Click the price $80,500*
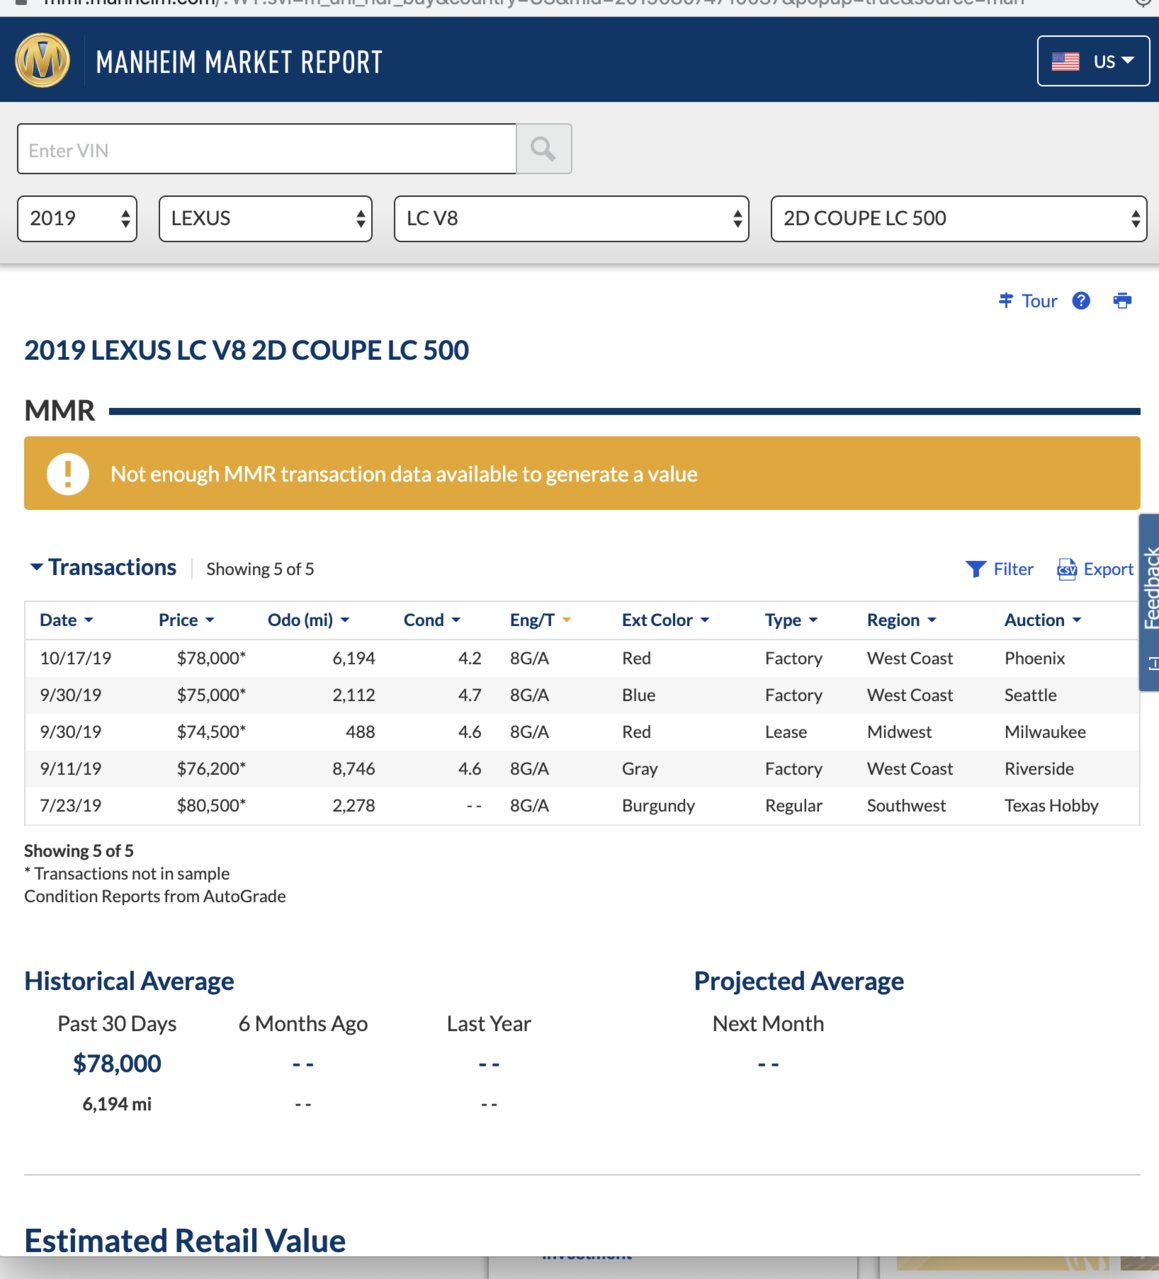 [x=211, y=805]
